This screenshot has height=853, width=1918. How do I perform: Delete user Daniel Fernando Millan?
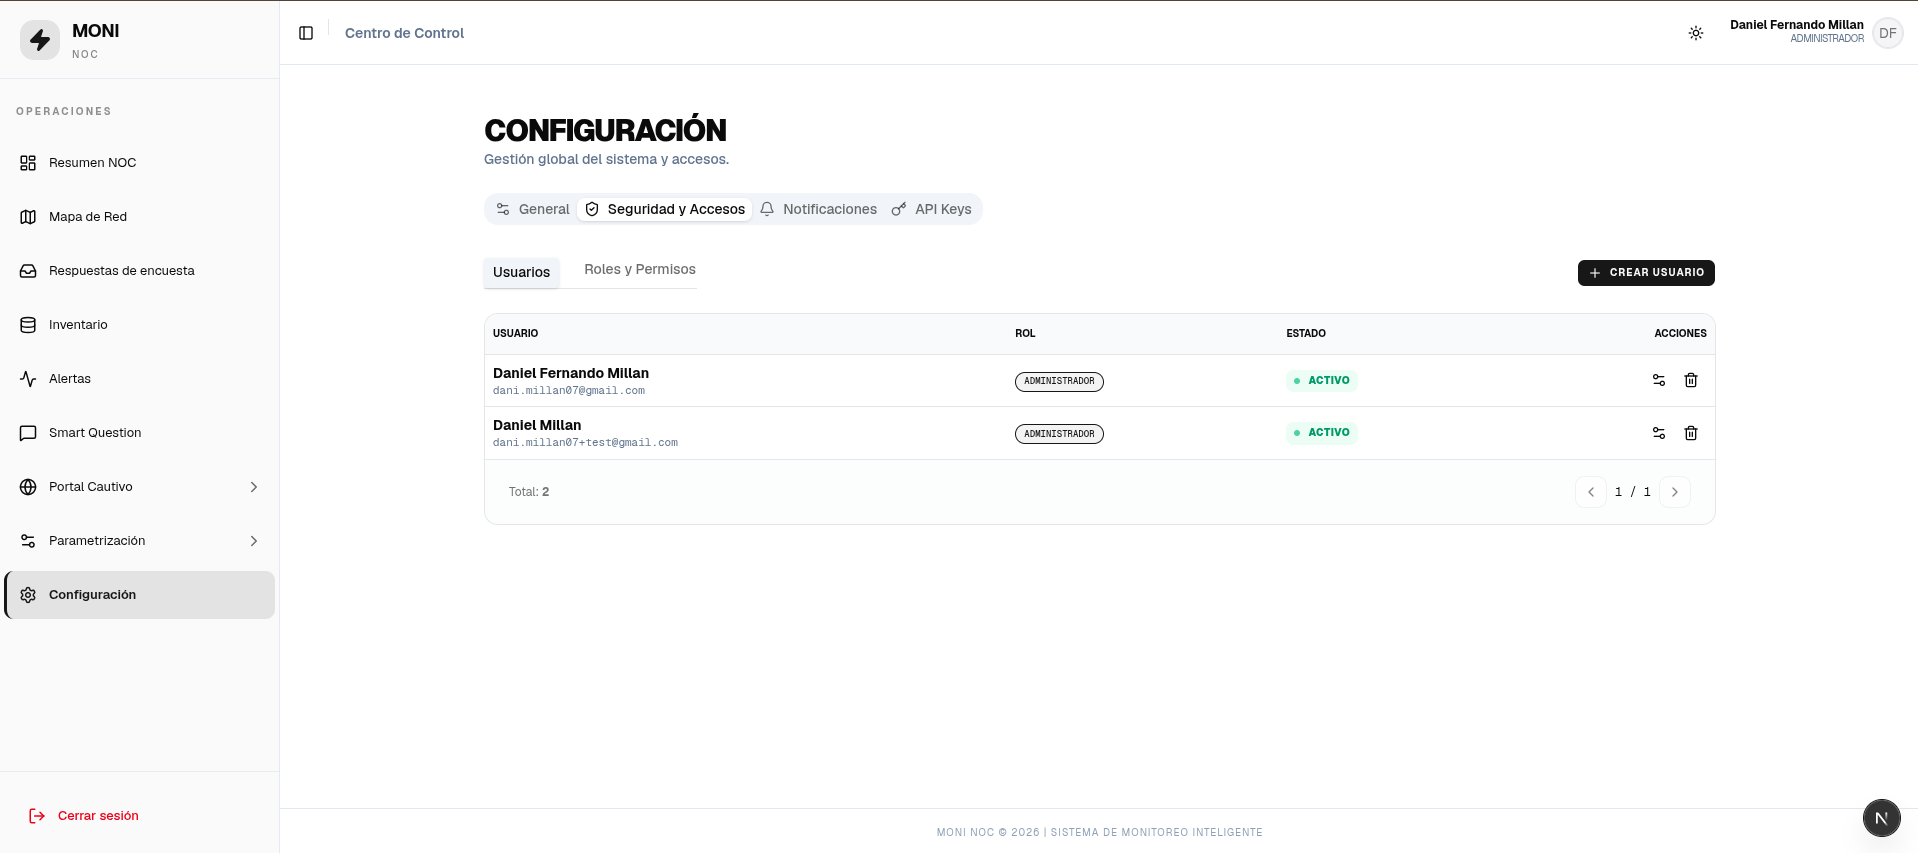pos(1691,380)
